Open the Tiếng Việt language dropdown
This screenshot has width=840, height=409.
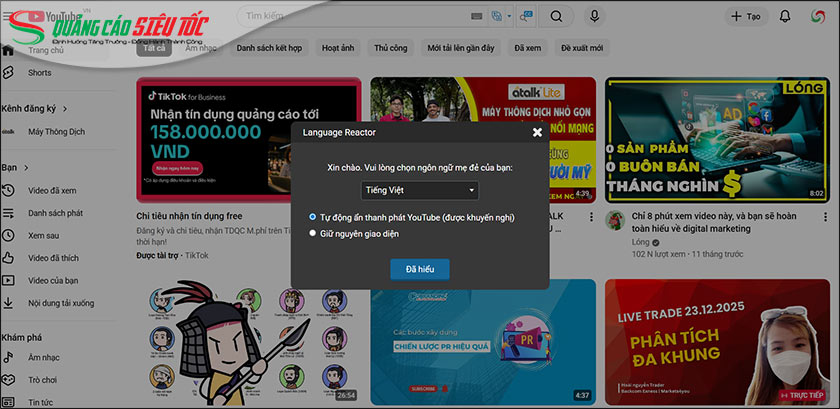point(419,190)
